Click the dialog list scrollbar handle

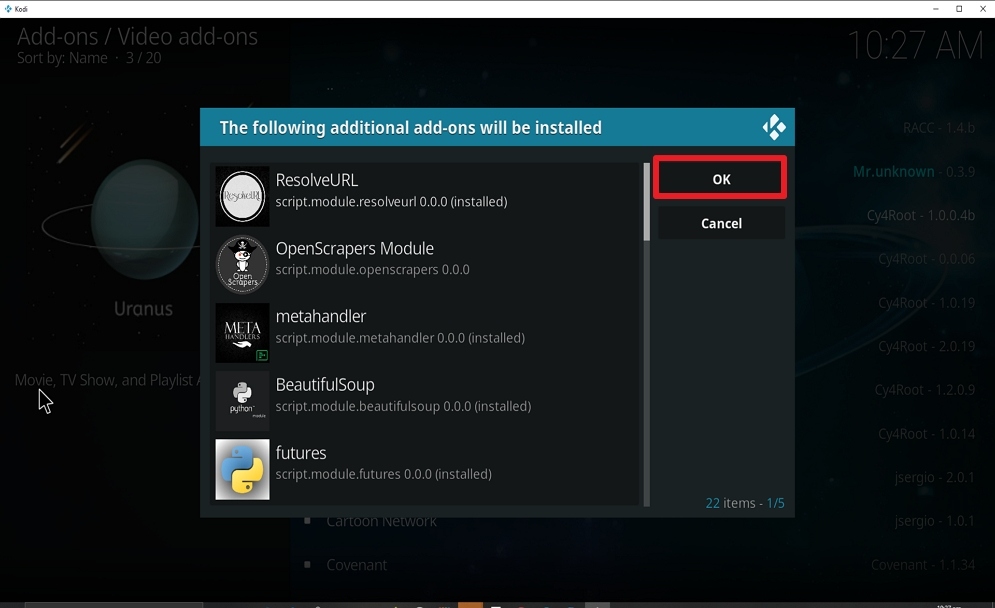647,202
